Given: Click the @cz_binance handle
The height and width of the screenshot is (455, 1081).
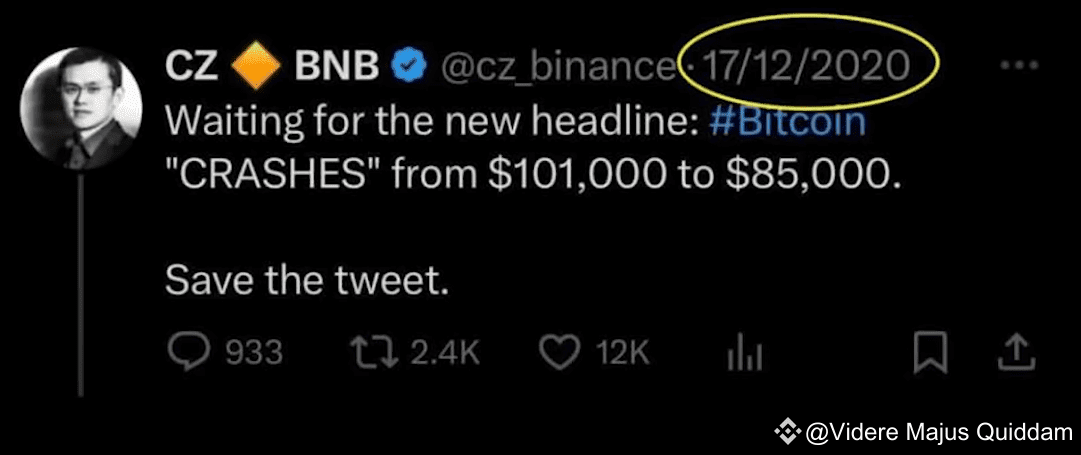Looking at the screenshot, I should (x=552, y=68).
